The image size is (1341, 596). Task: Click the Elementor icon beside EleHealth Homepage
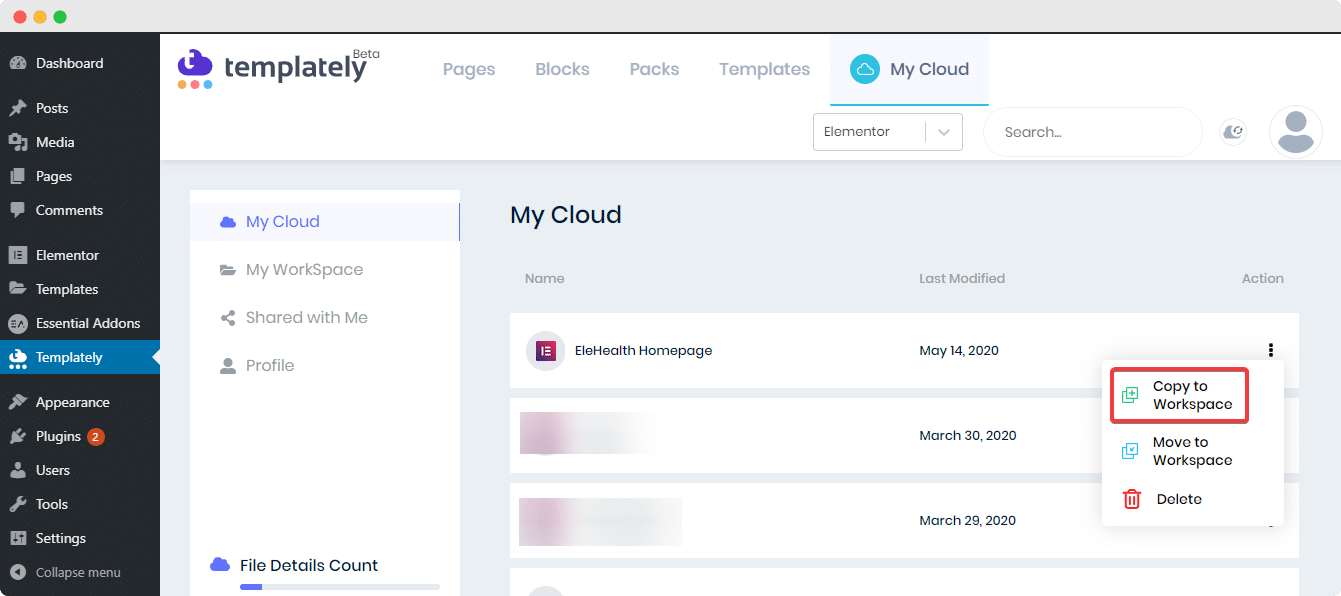(546, 351)
